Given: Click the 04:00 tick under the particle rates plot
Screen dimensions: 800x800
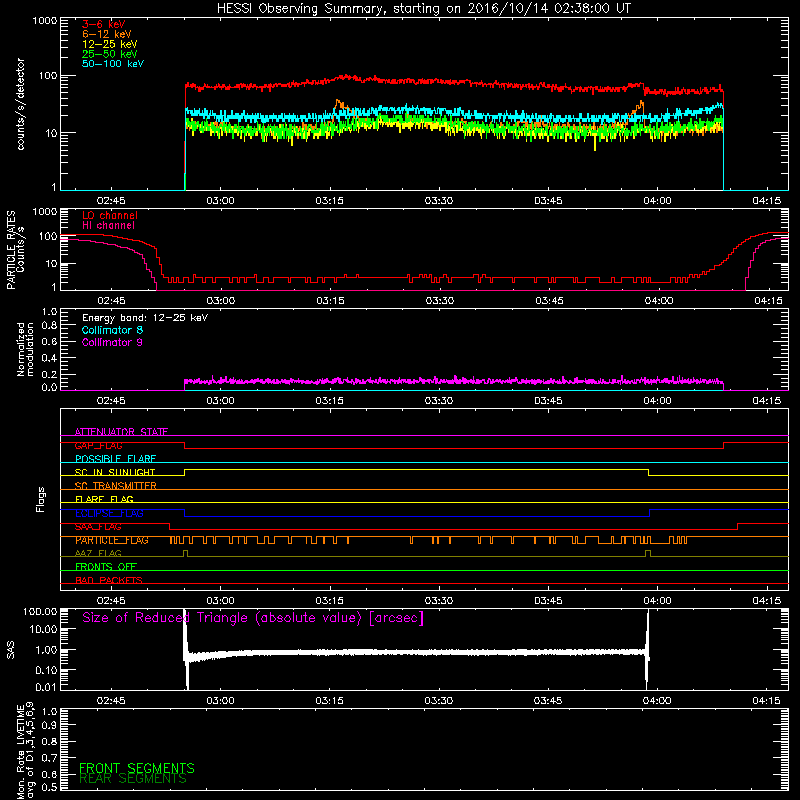Looking at the screenshot, I should [658, 301].
